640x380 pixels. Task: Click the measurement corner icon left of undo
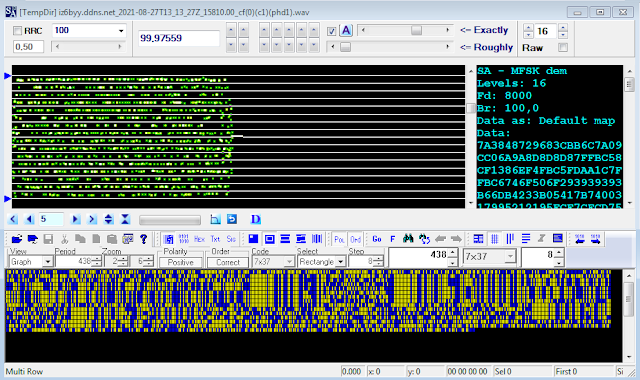(x=215, y=220)
